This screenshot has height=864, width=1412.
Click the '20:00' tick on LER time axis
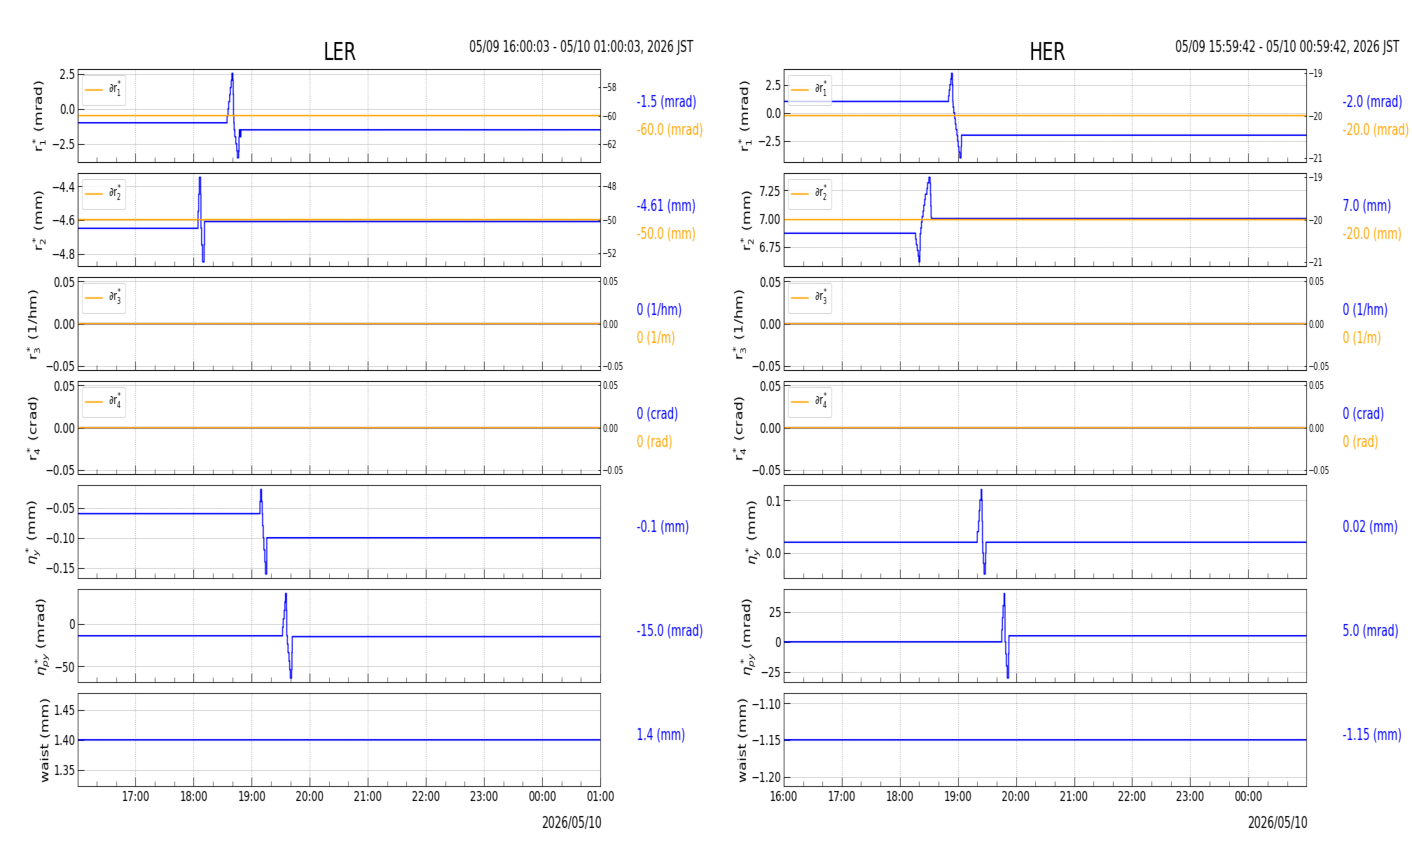click(x=310, y=797)
